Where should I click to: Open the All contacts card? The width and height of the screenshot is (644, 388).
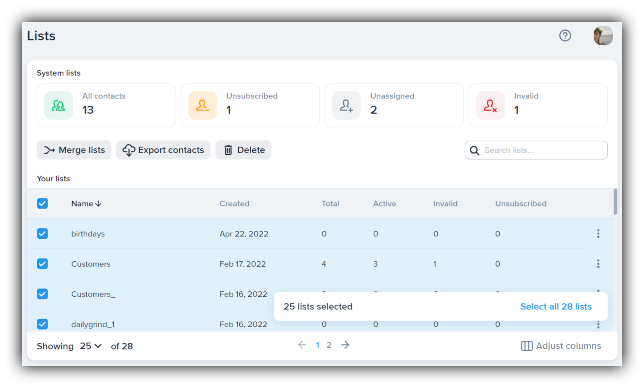(106, 106)
